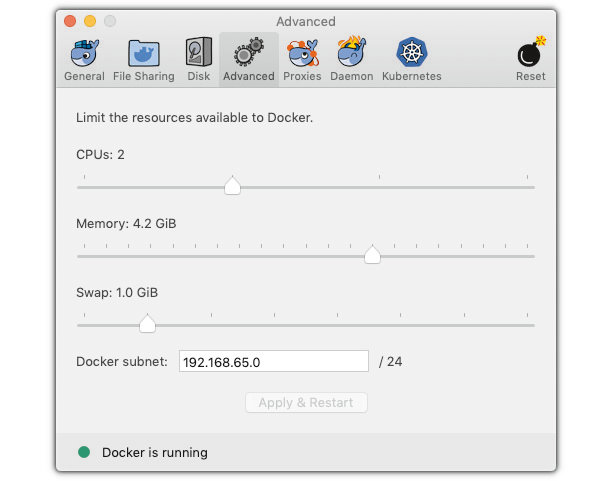Open the Kubernetes helm wheel icon
Screen dimensions: 612x481
(x=411, y=53)
